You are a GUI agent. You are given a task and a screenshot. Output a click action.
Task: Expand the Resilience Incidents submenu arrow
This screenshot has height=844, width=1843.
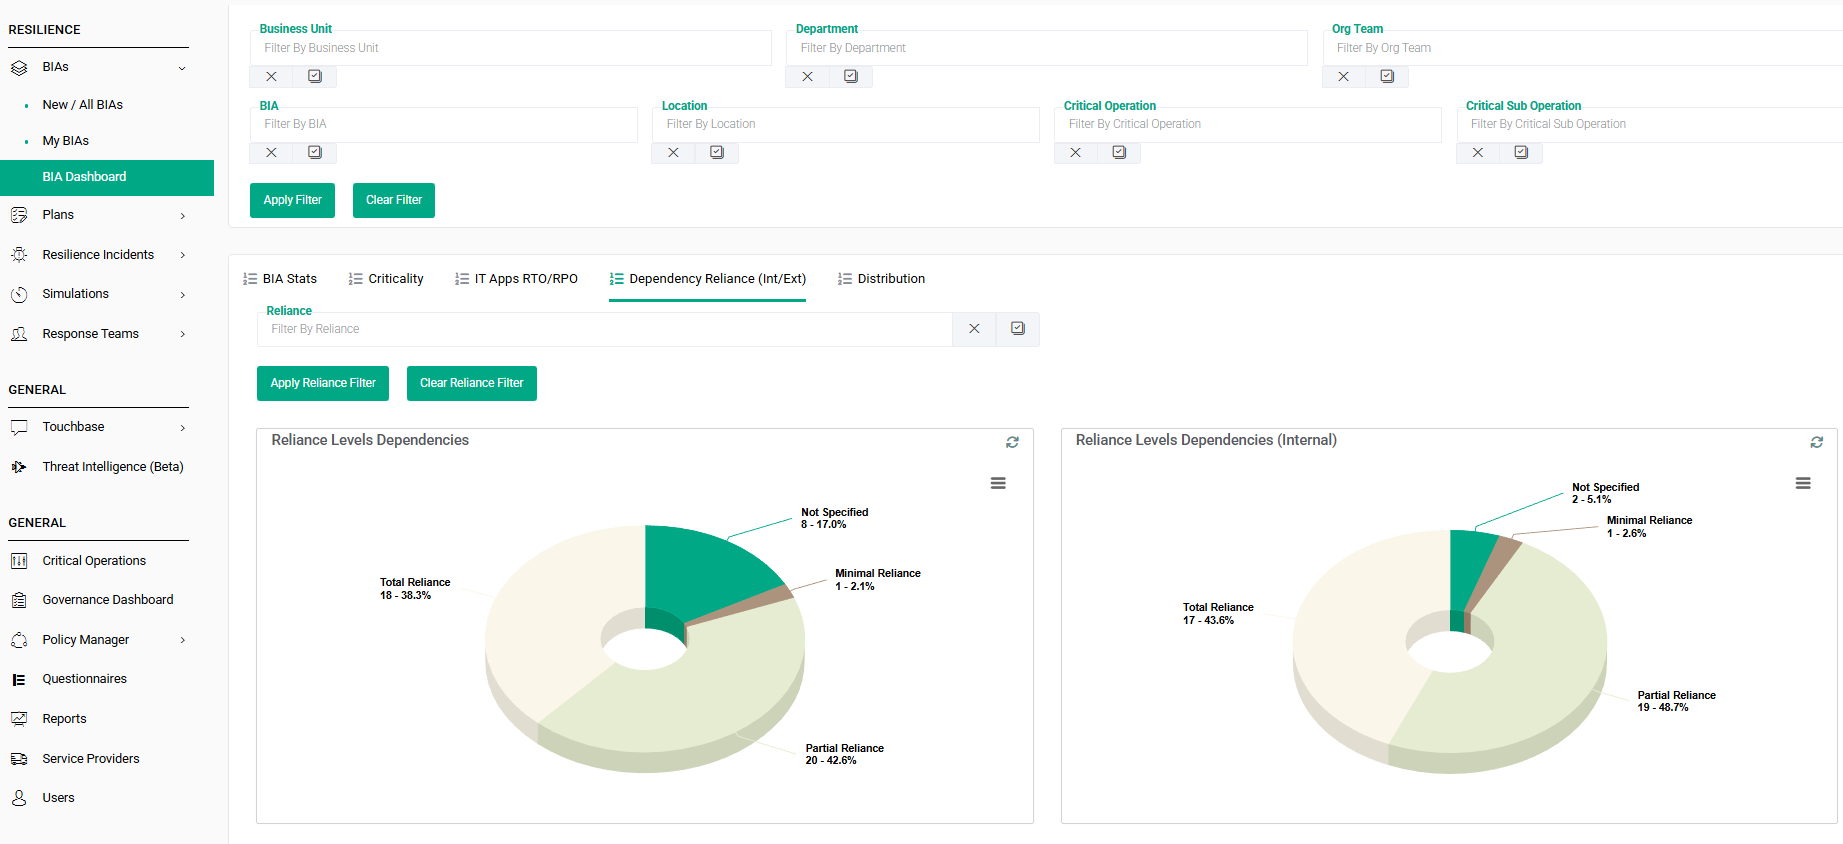tap(182, 255)
